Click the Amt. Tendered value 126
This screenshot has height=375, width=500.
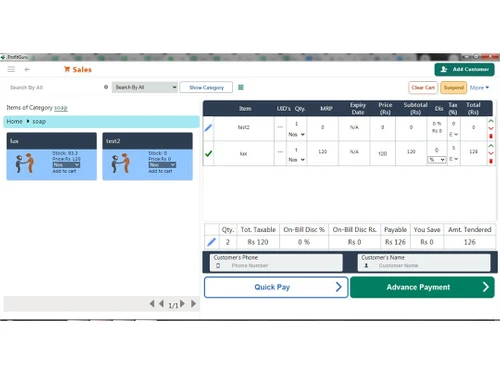[x=470, y=242]
